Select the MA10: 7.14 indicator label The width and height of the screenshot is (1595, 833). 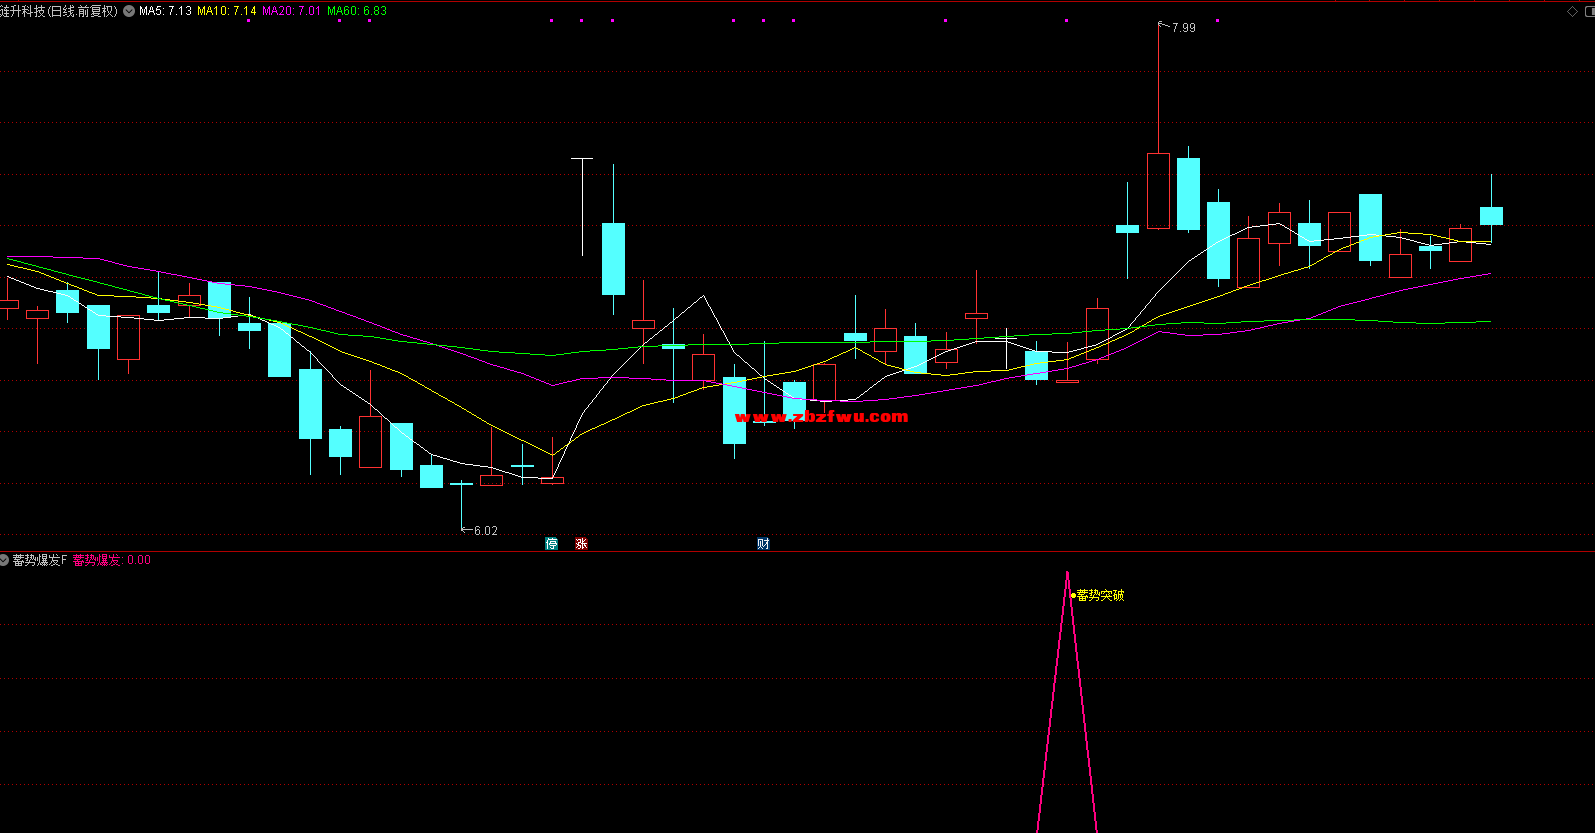227,11
